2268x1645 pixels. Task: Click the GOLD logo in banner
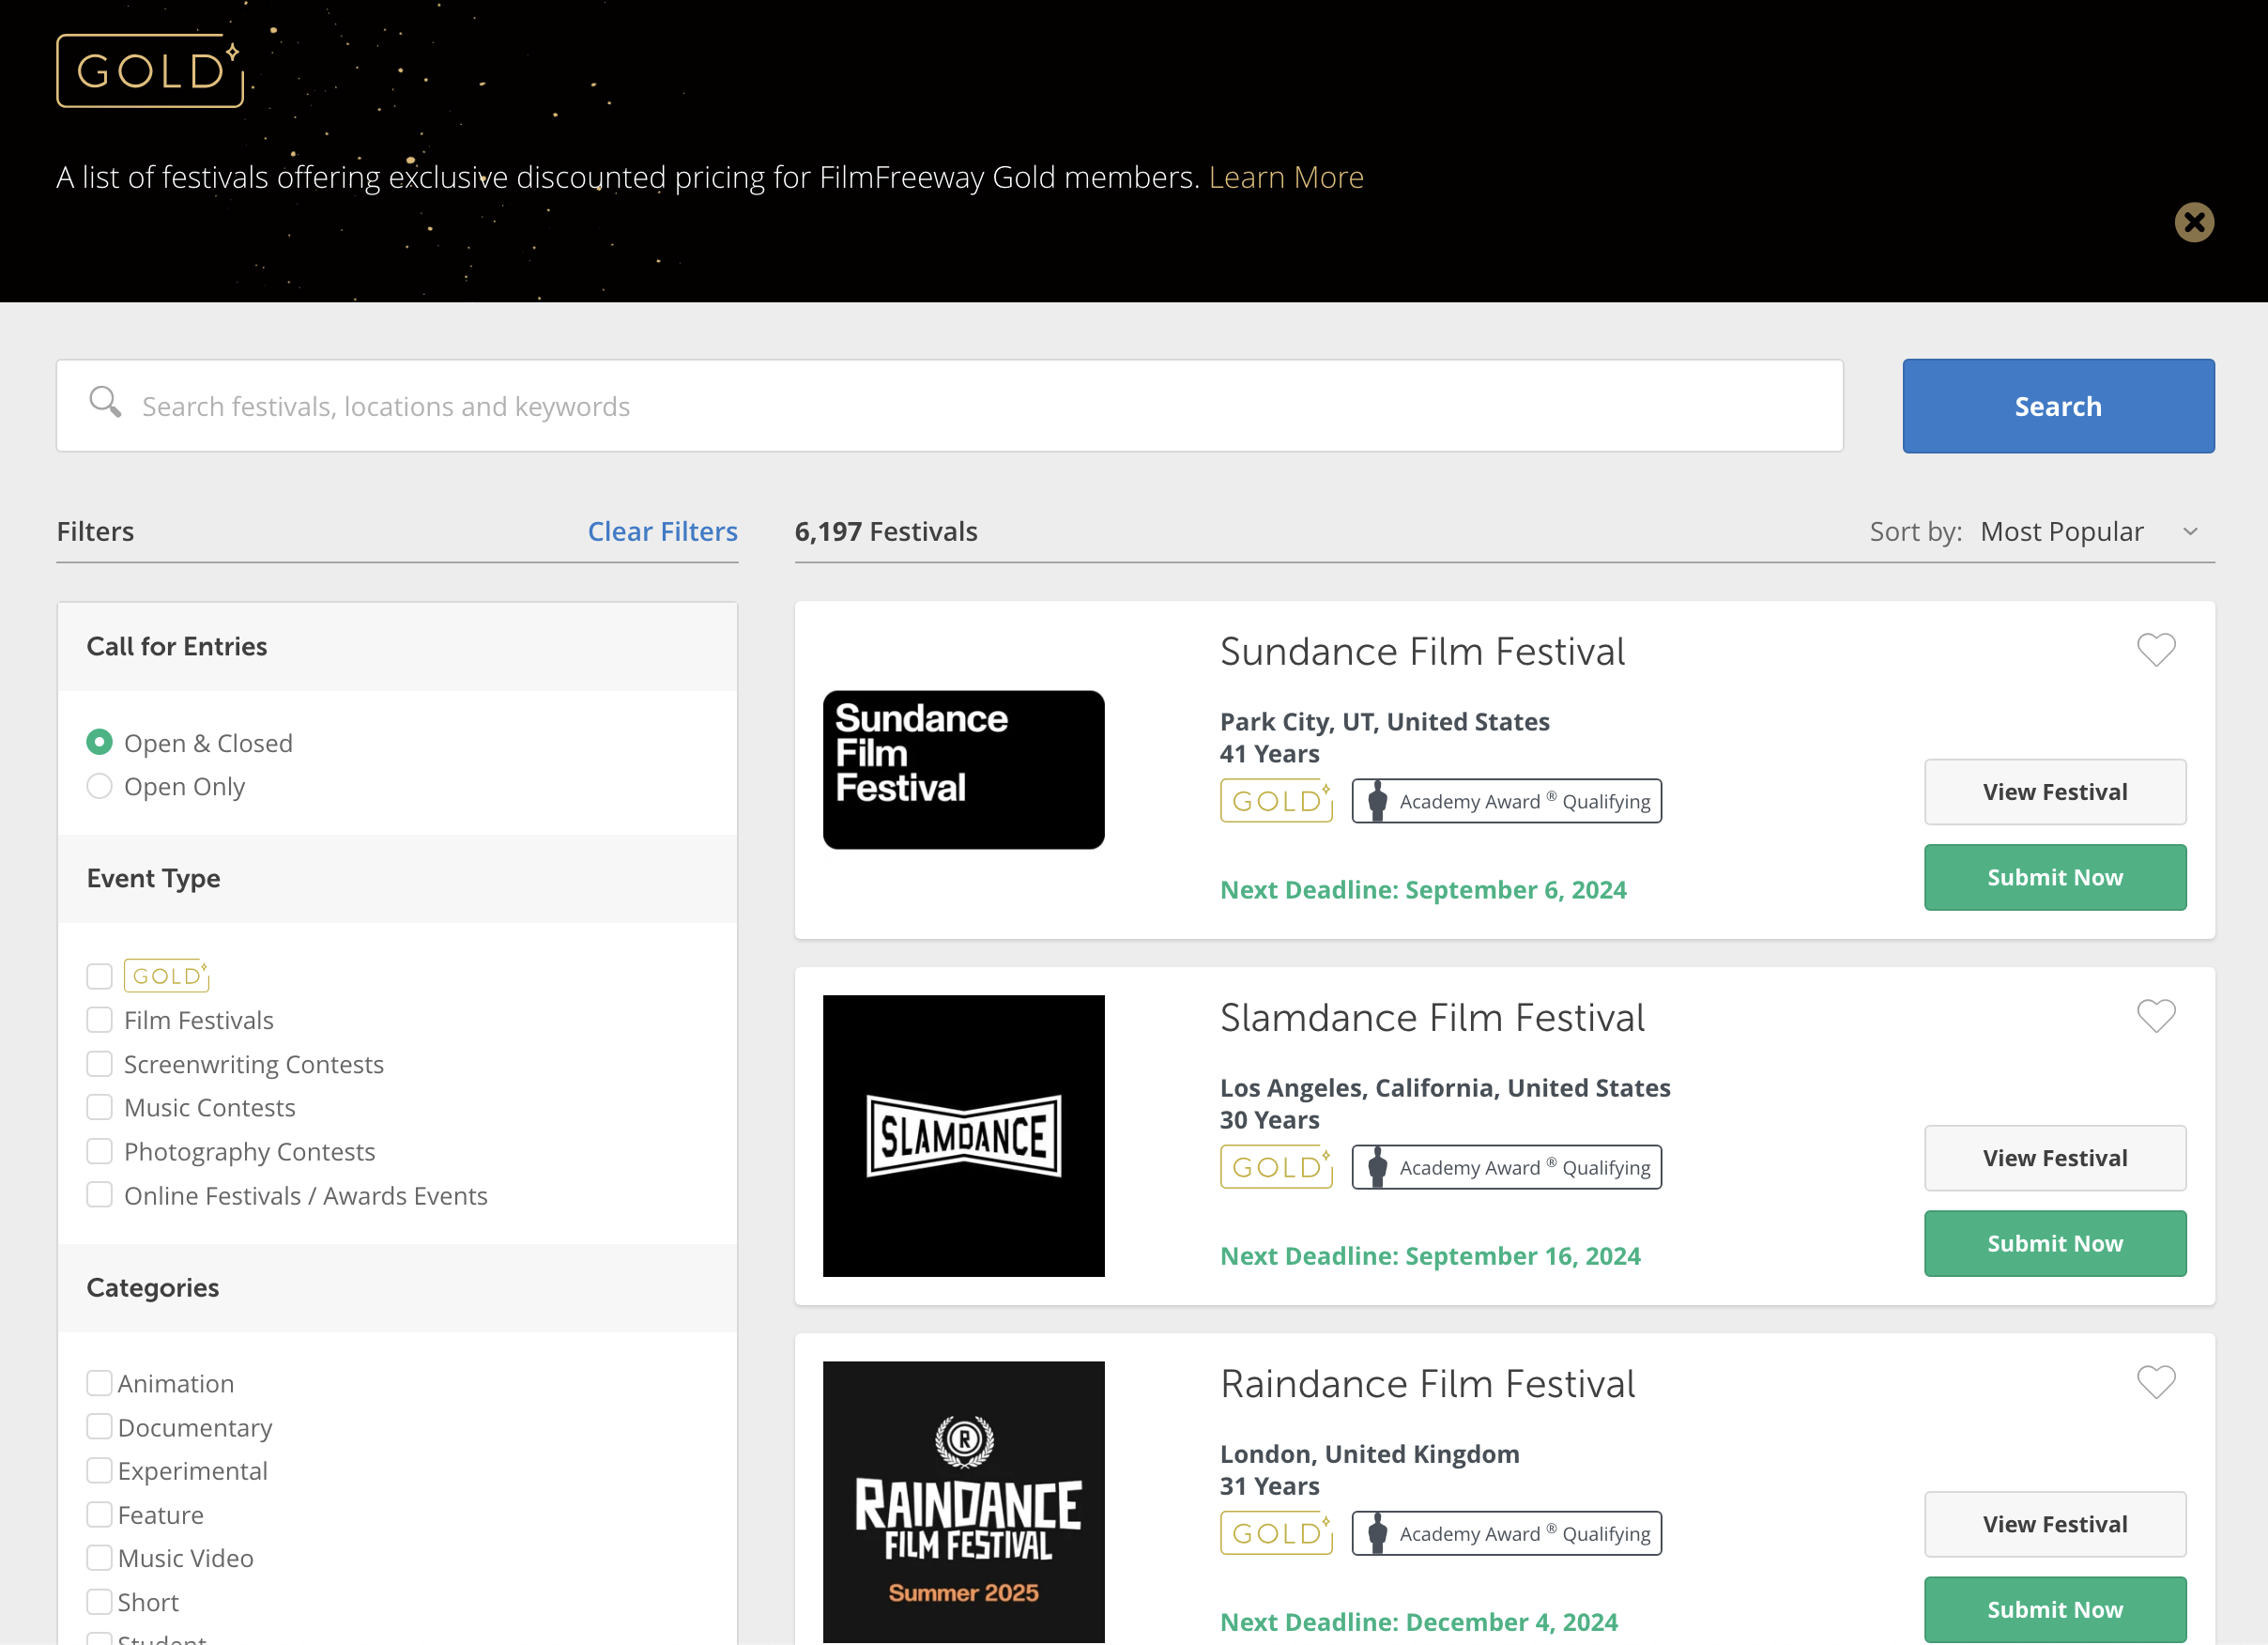coord(150,71)
